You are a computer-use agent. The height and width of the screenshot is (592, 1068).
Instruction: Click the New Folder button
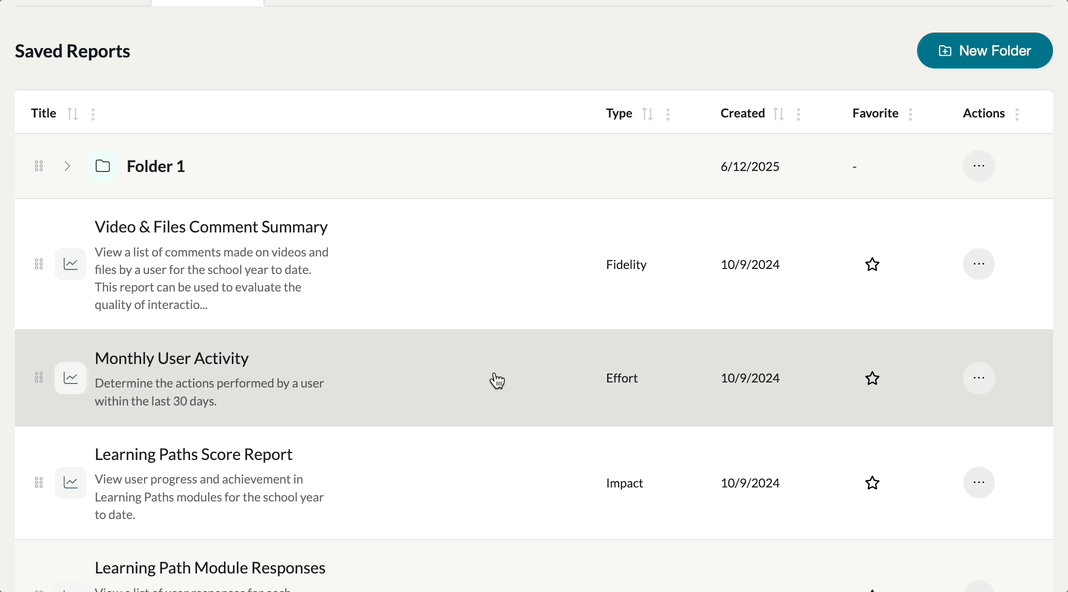point(984,51)
